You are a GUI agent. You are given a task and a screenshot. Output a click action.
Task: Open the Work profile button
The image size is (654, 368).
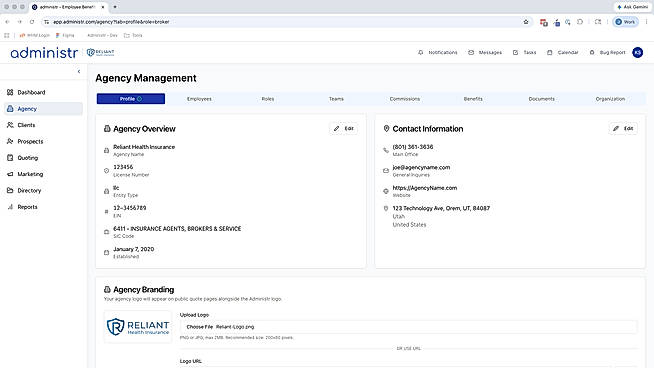(x=625, y=22)
